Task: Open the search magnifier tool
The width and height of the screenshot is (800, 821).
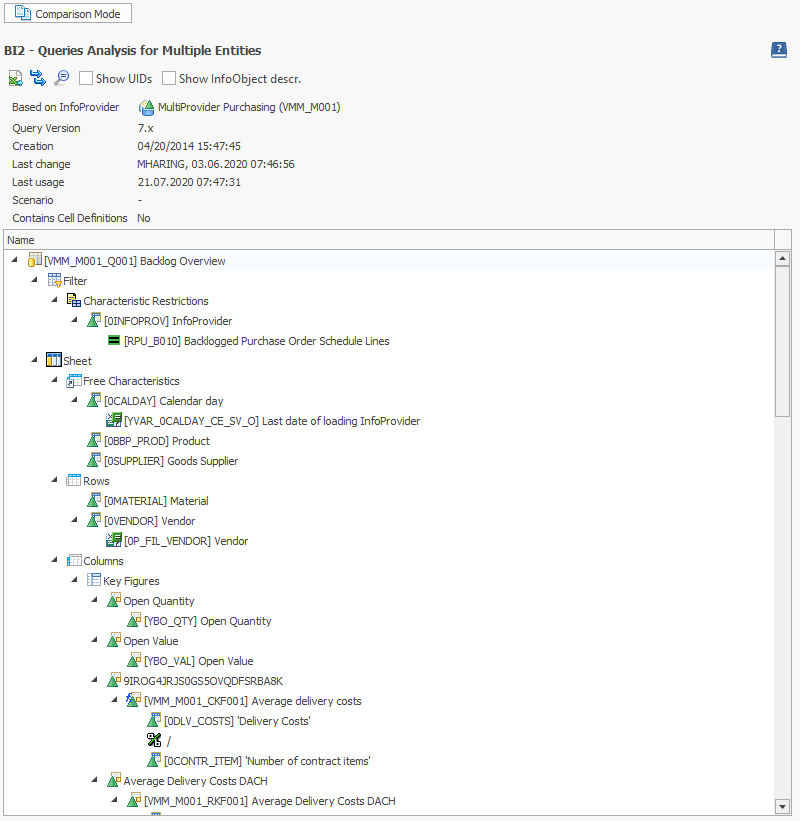Action: (x=61, y=77)
